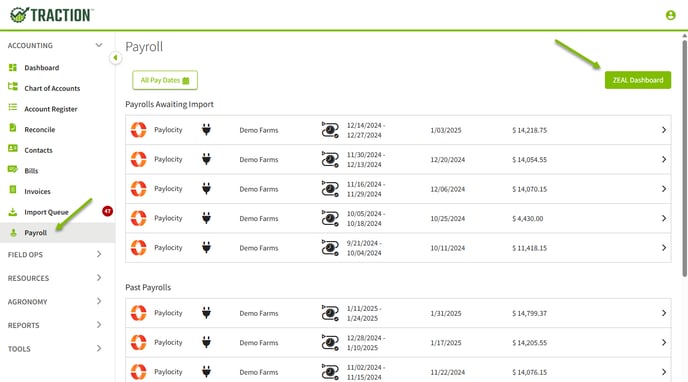The width and height of the screenshot is (688, 382).
Task: Open the All Pay Dates filter
Action: (x=165, y=80)
